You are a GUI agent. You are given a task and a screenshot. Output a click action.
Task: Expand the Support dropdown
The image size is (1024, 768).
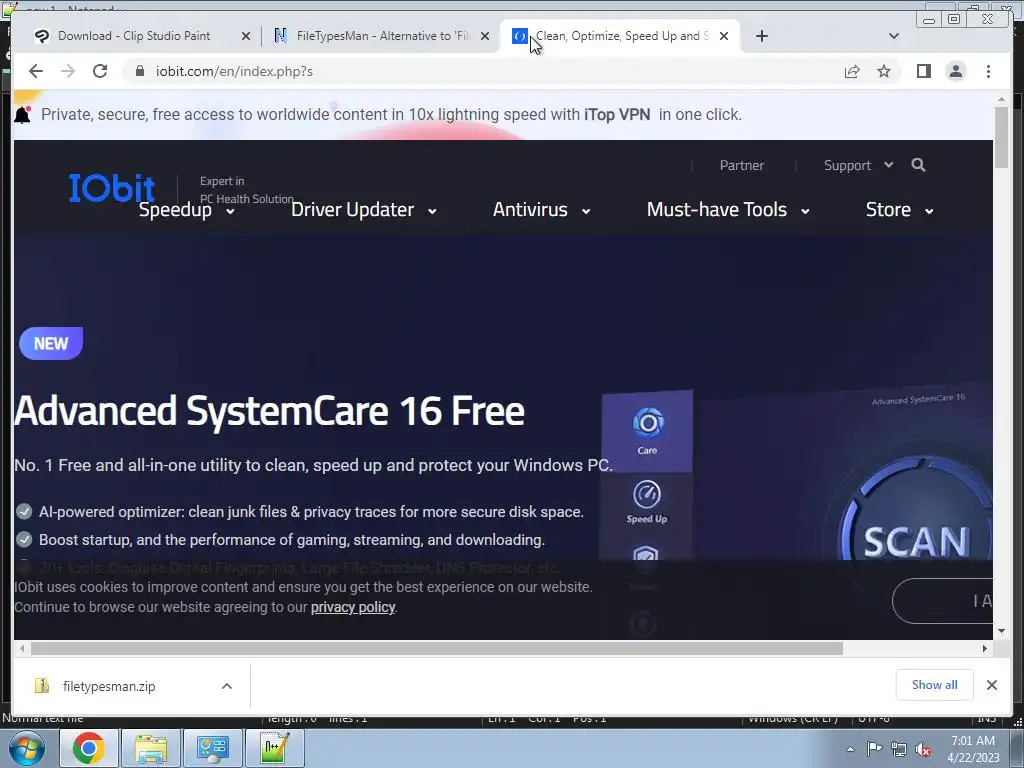point(857,165)
